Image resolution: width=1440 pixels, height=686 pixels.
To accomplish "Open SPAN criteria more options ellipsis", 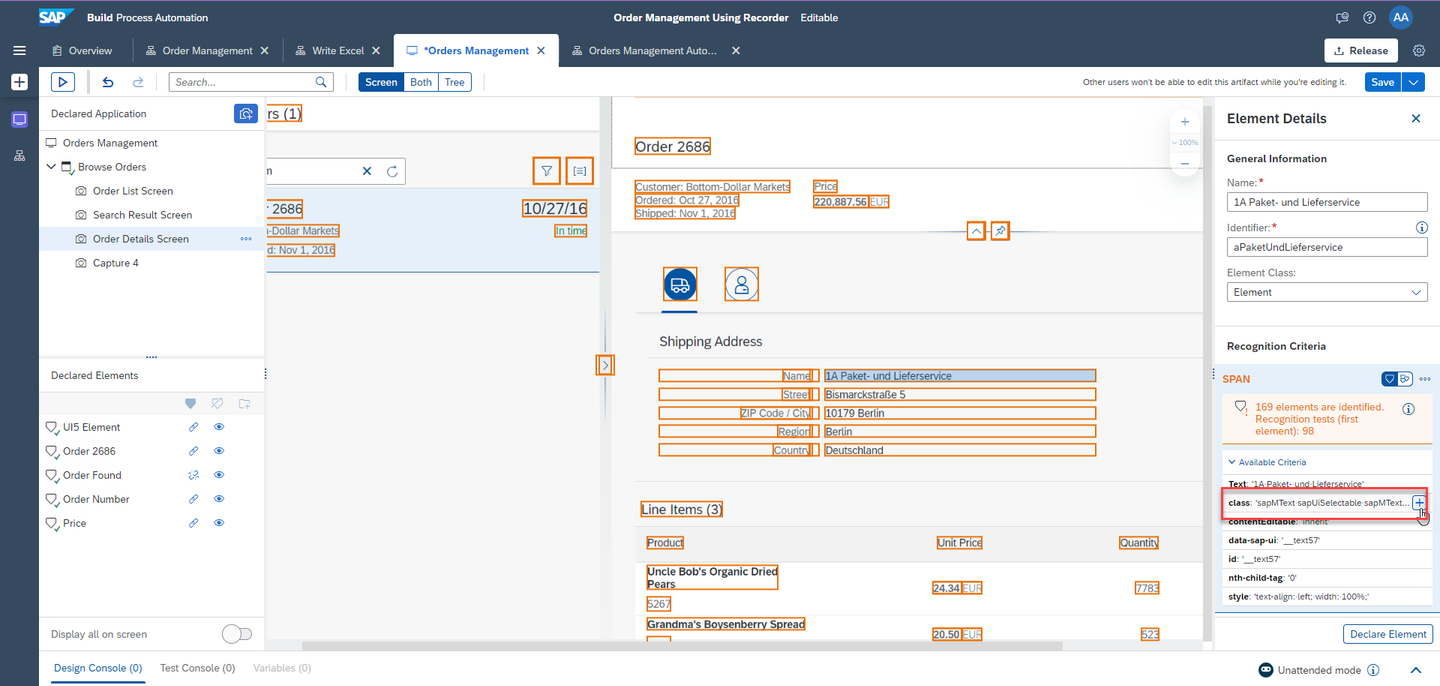I will (x=1425, y=379).
